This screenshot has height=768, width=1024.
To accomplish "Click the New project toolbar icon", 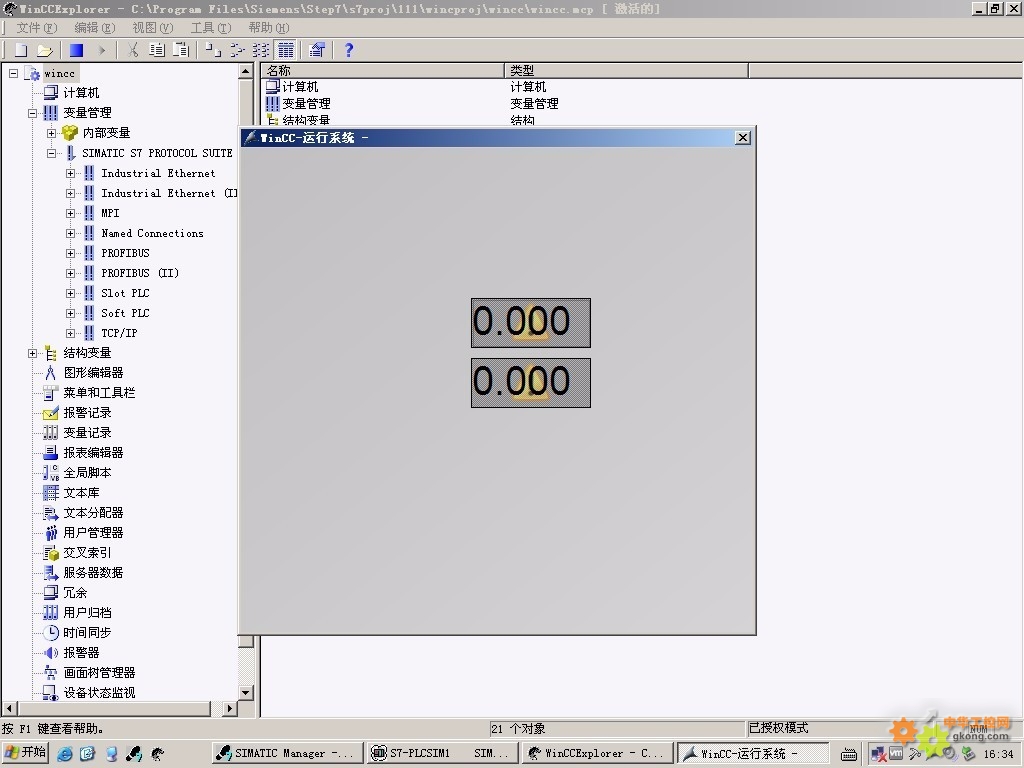I will click(x=21, y=50).
